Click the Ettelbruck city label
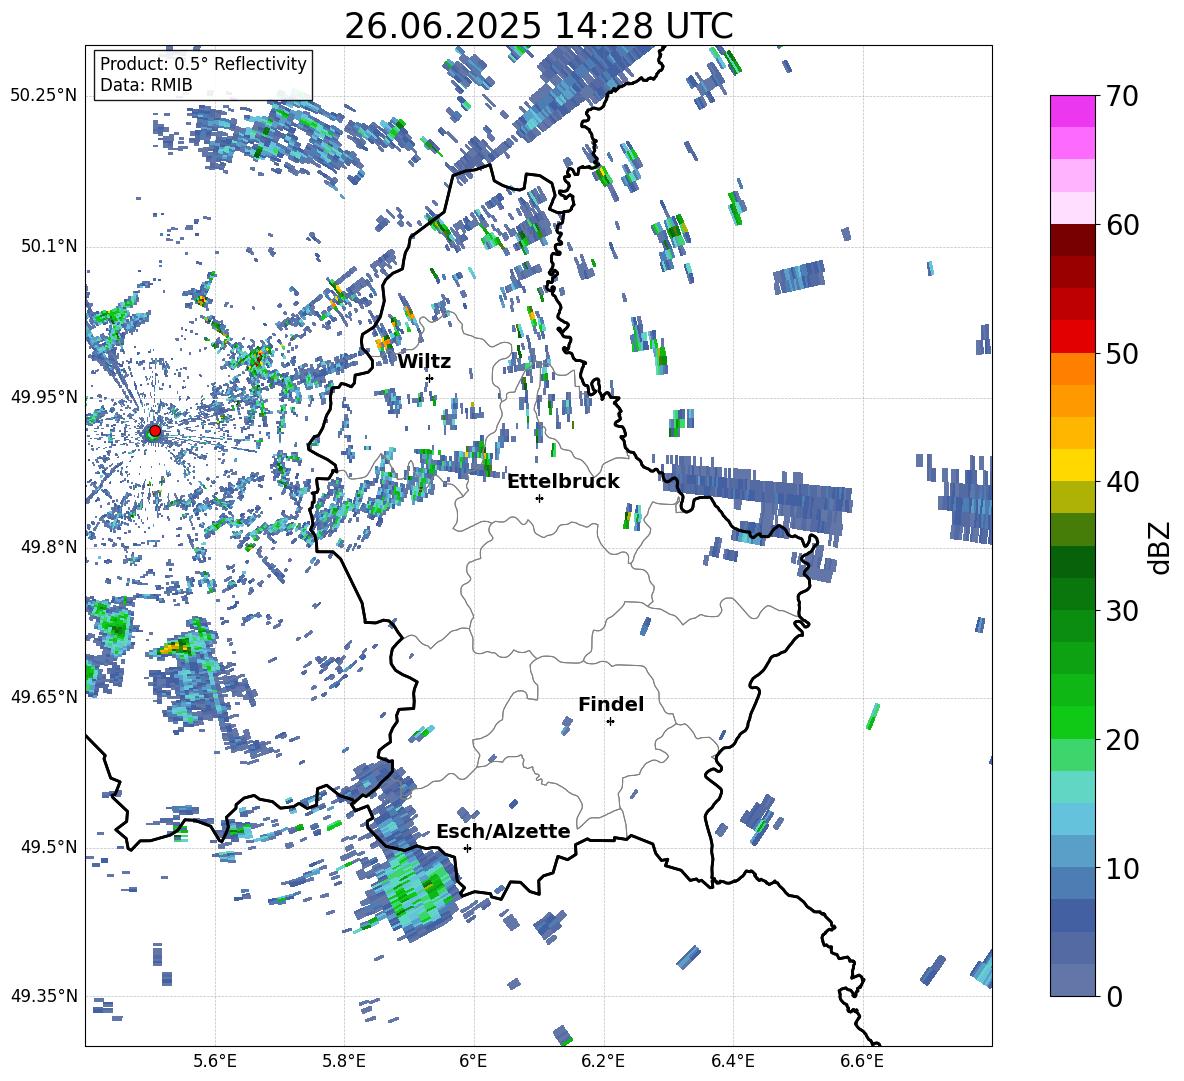The height and width of the screenshot is (1081, 1184). tap(563, 482)
